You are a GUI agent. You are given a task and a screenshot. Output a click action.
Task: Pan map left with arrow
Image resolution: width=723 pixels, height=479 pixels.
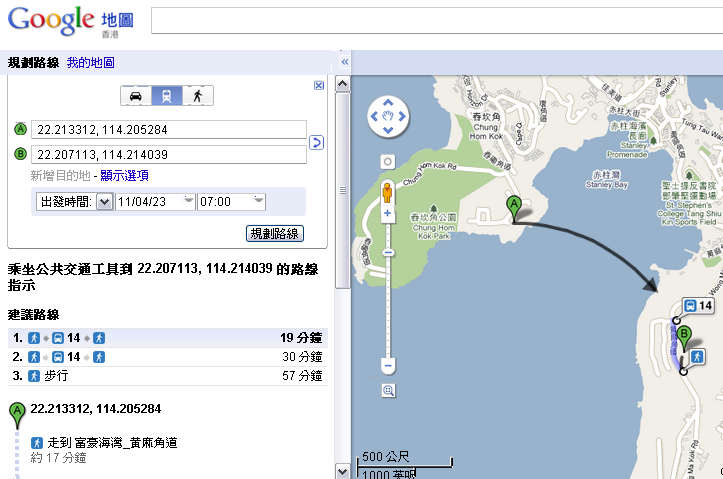[374, 116]
